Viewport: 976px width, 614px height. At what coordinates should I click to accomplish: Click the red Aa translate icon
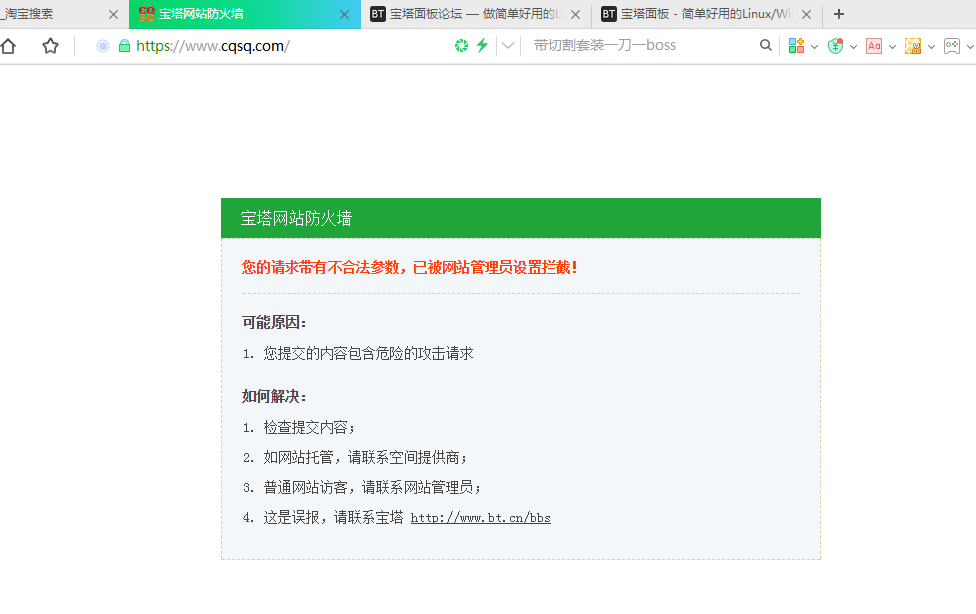coord(874,46)
